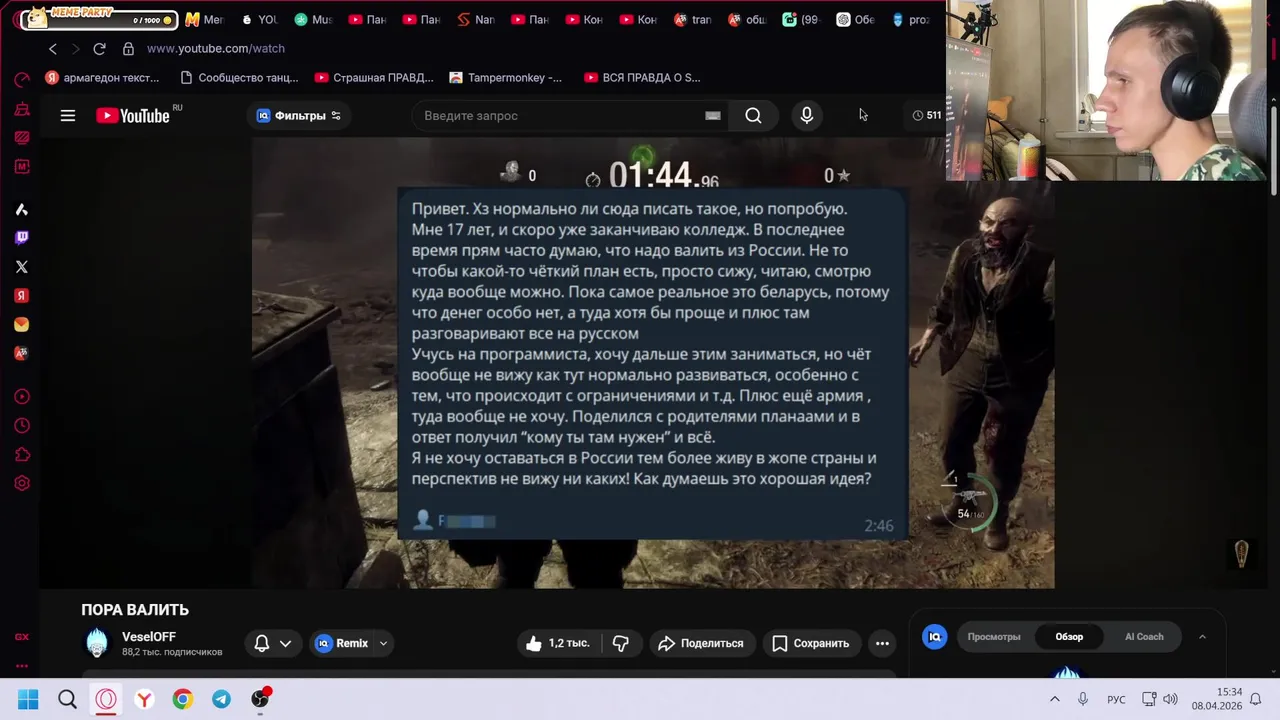This screenshot has width=1280, height=720.
Task: Open the extensions cube in sidebar
Action: 22,454
